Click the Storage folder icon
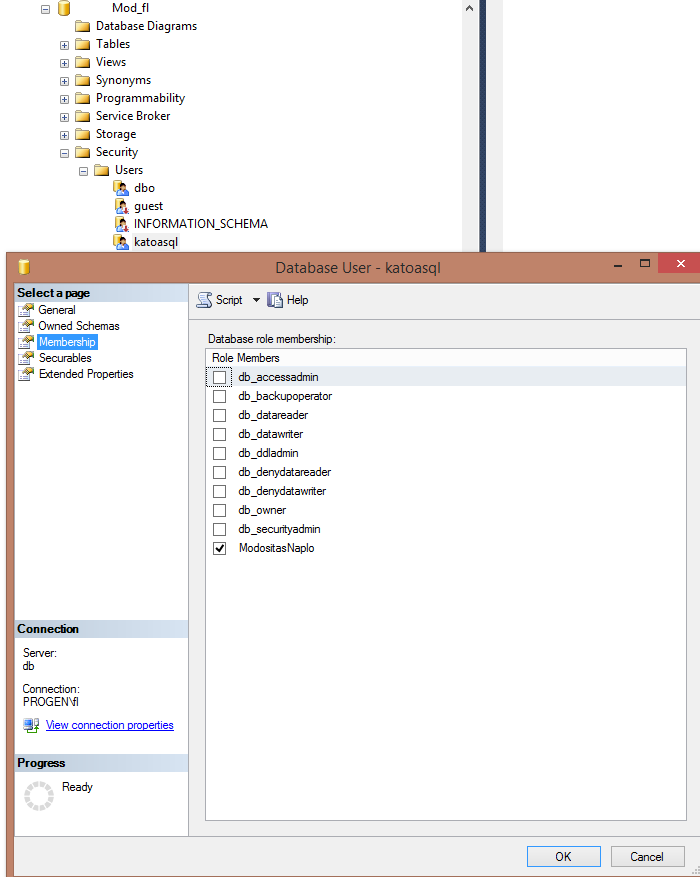This screenshot has width=700, height=877. (x=83, y=134)
